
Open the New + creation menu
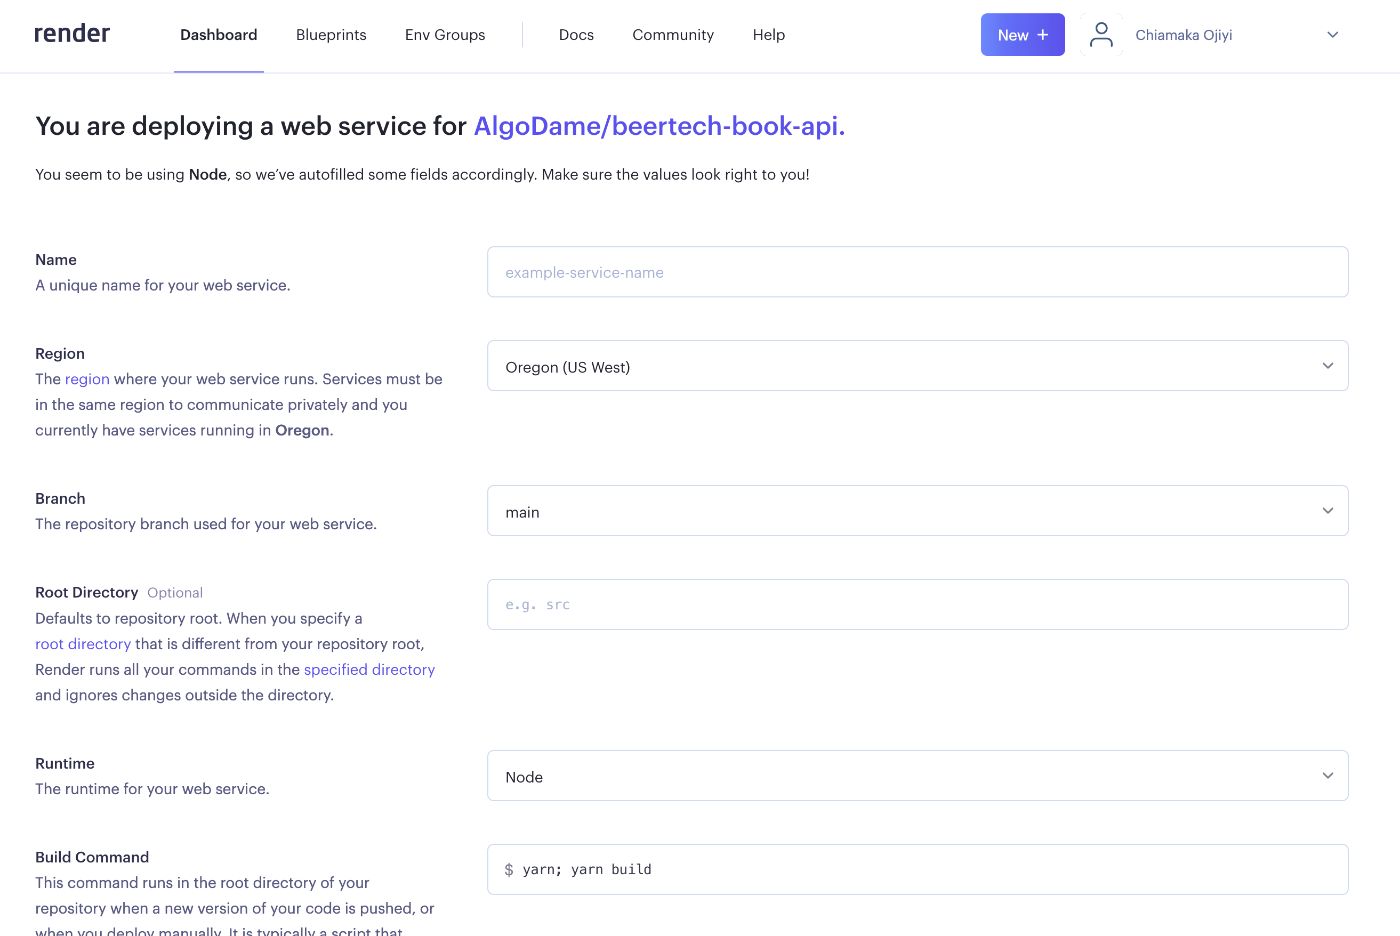(x=1022, y=34)
